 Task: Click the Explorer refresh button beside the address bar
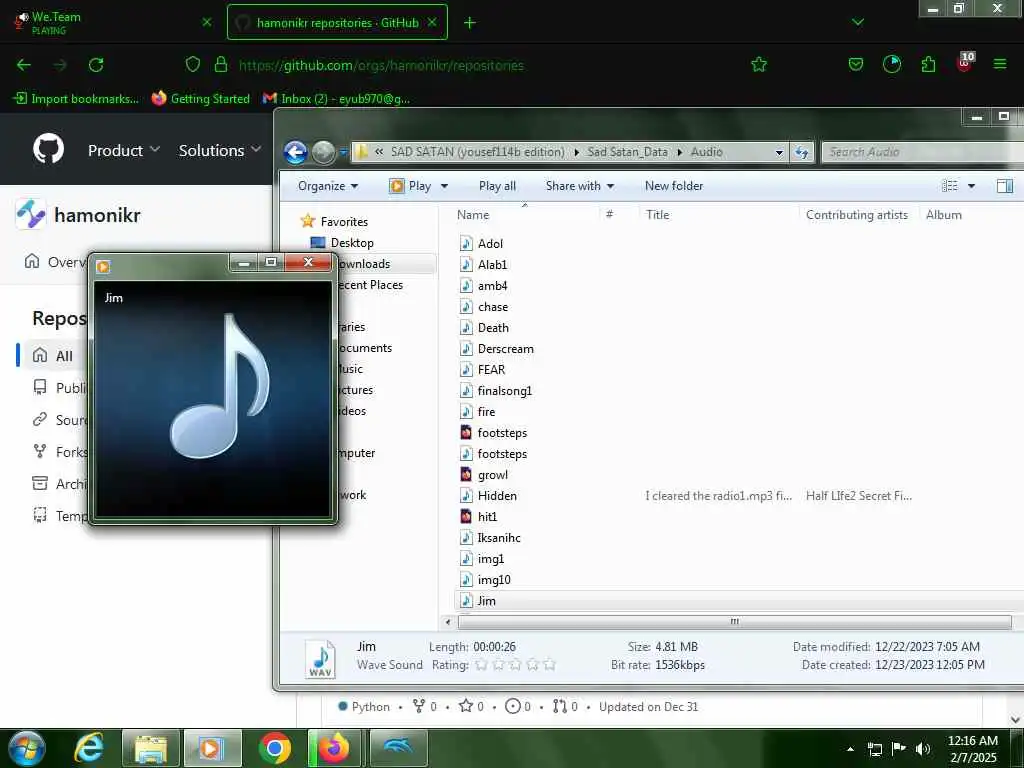(x=801, y=152)
